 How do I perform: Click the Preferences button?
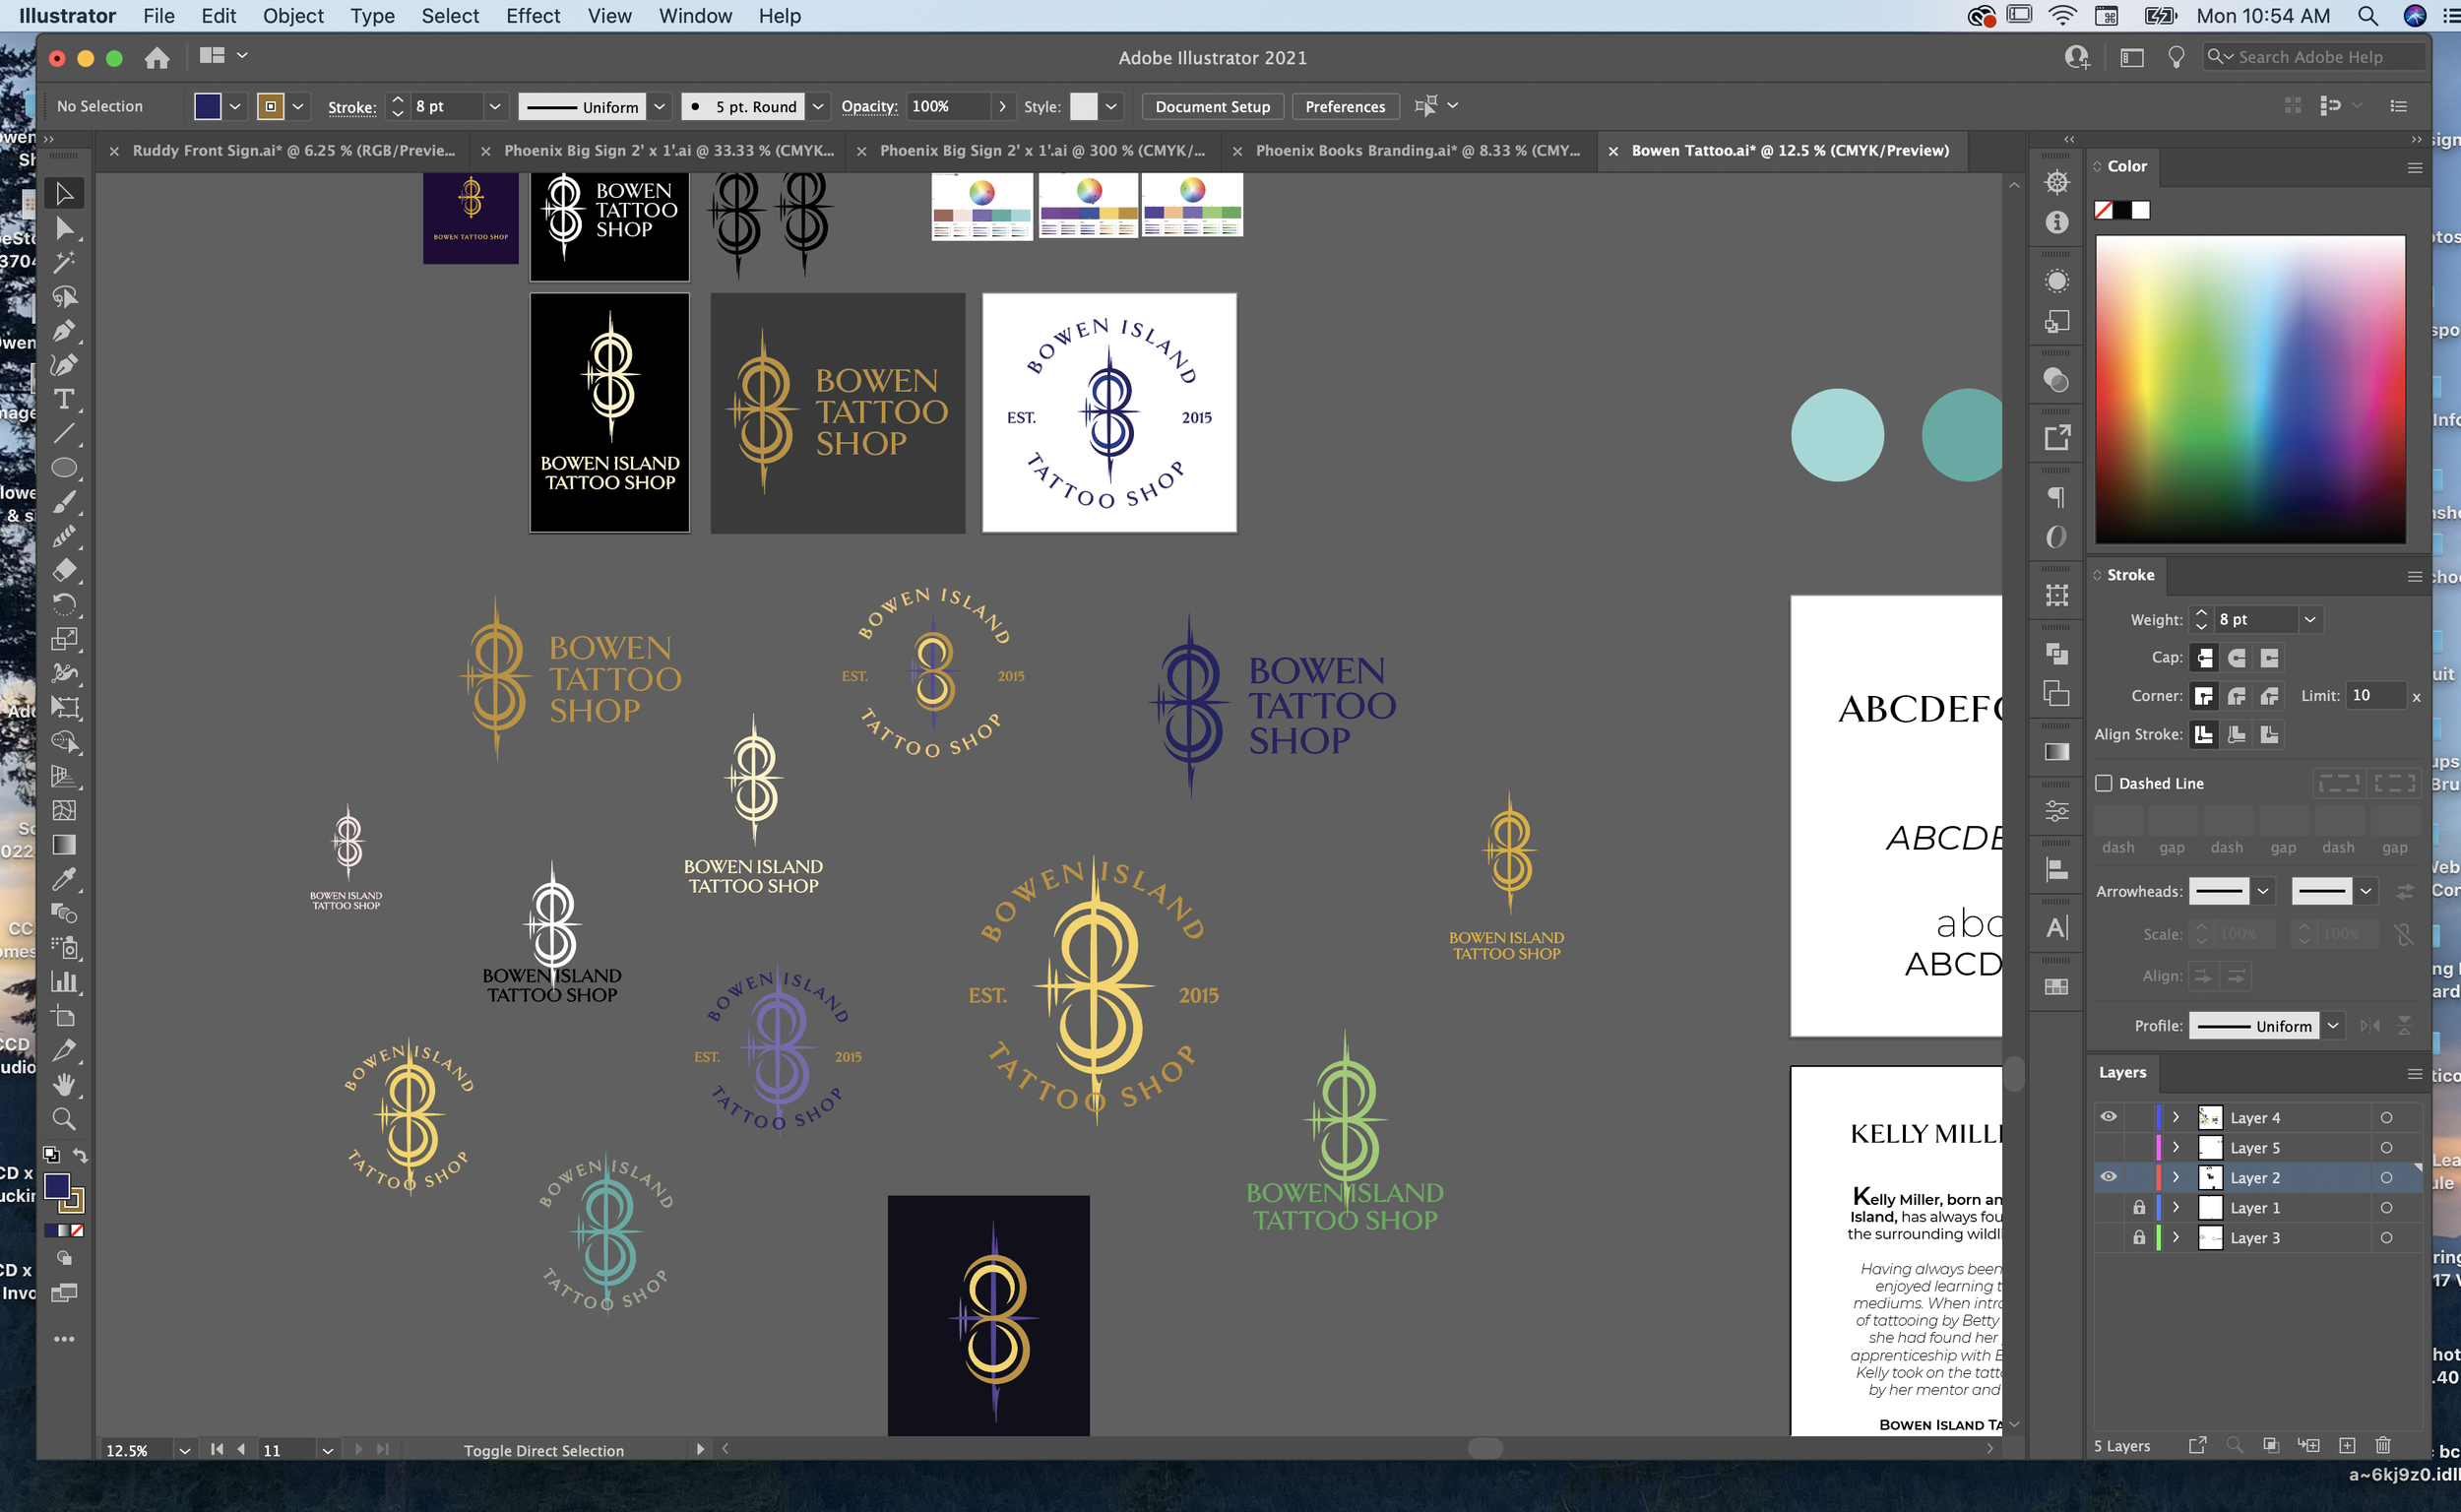tap(1344, 106)
